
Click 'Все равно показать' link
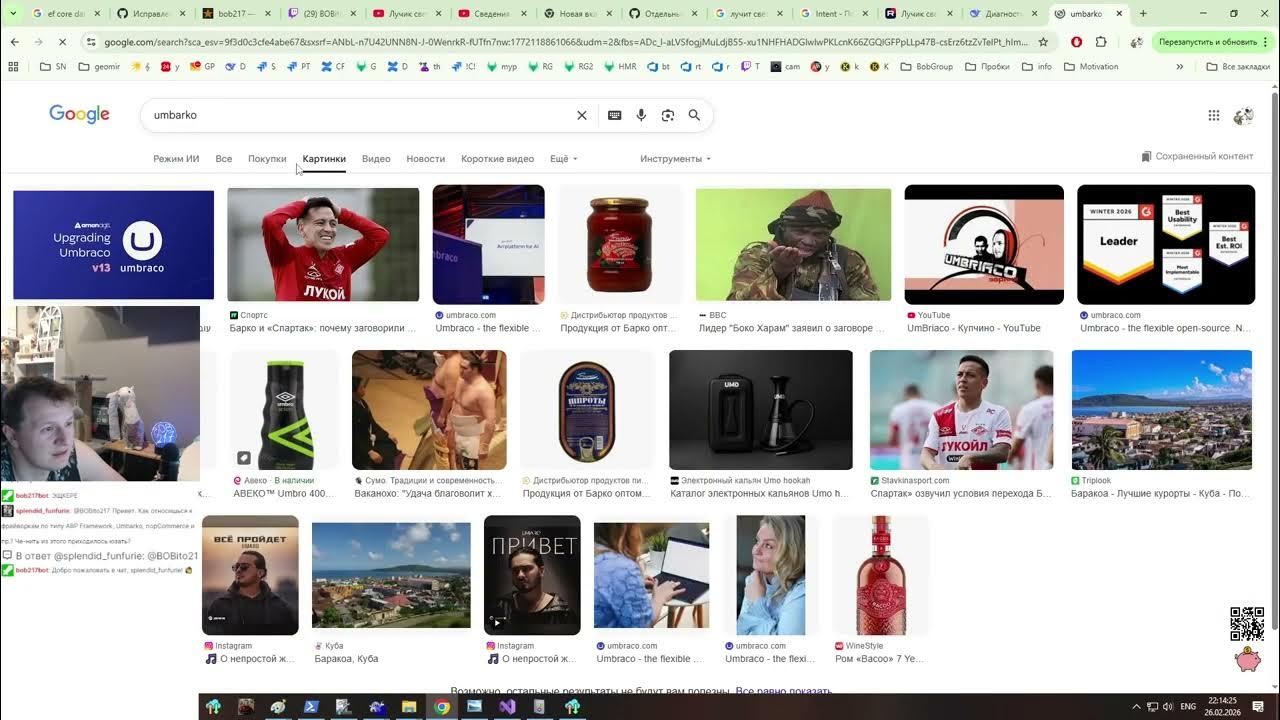(784, 691)
